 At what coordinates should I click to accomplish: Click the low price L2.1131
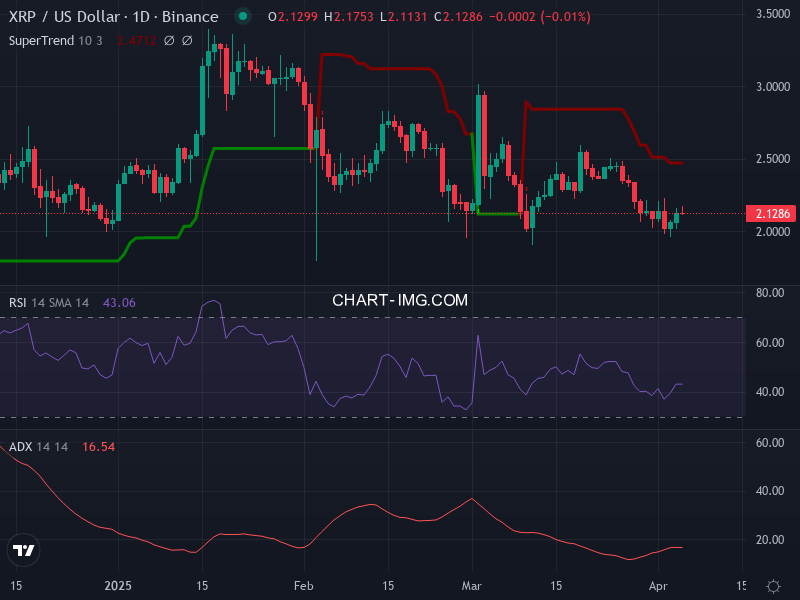coord(404,17)
